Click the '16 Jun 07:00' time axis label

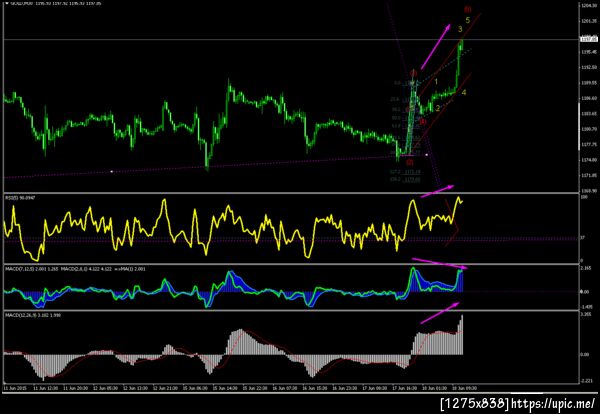[285, 388]
